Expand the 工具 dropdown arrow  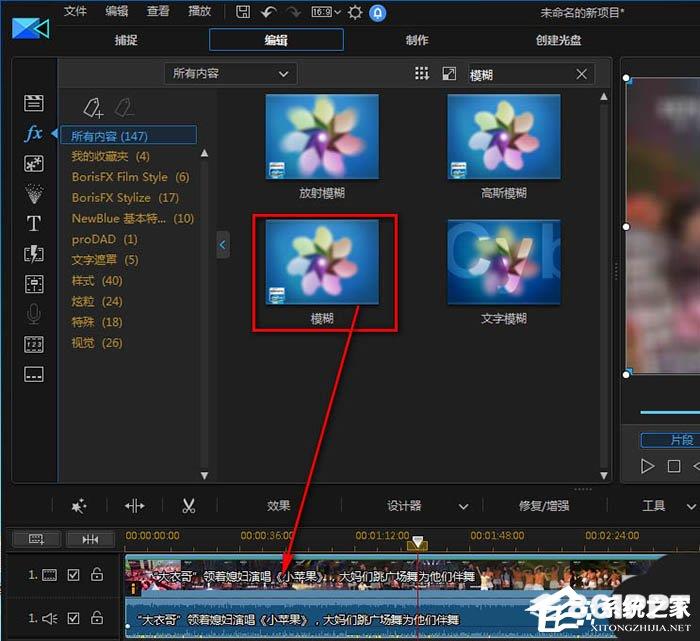point(692,507)
